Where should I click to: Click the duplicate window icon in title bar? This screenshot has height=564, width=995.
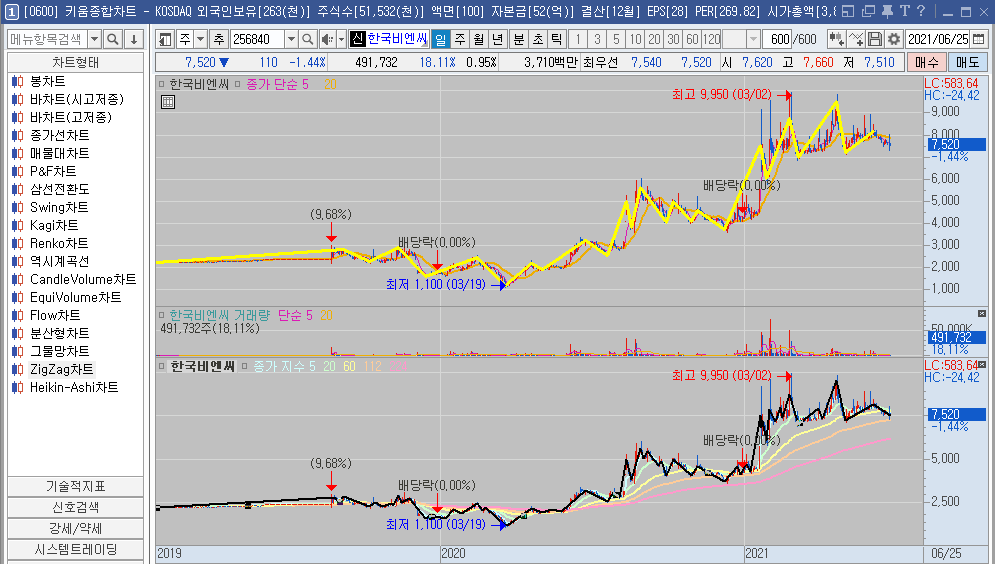tap(868, 11)
